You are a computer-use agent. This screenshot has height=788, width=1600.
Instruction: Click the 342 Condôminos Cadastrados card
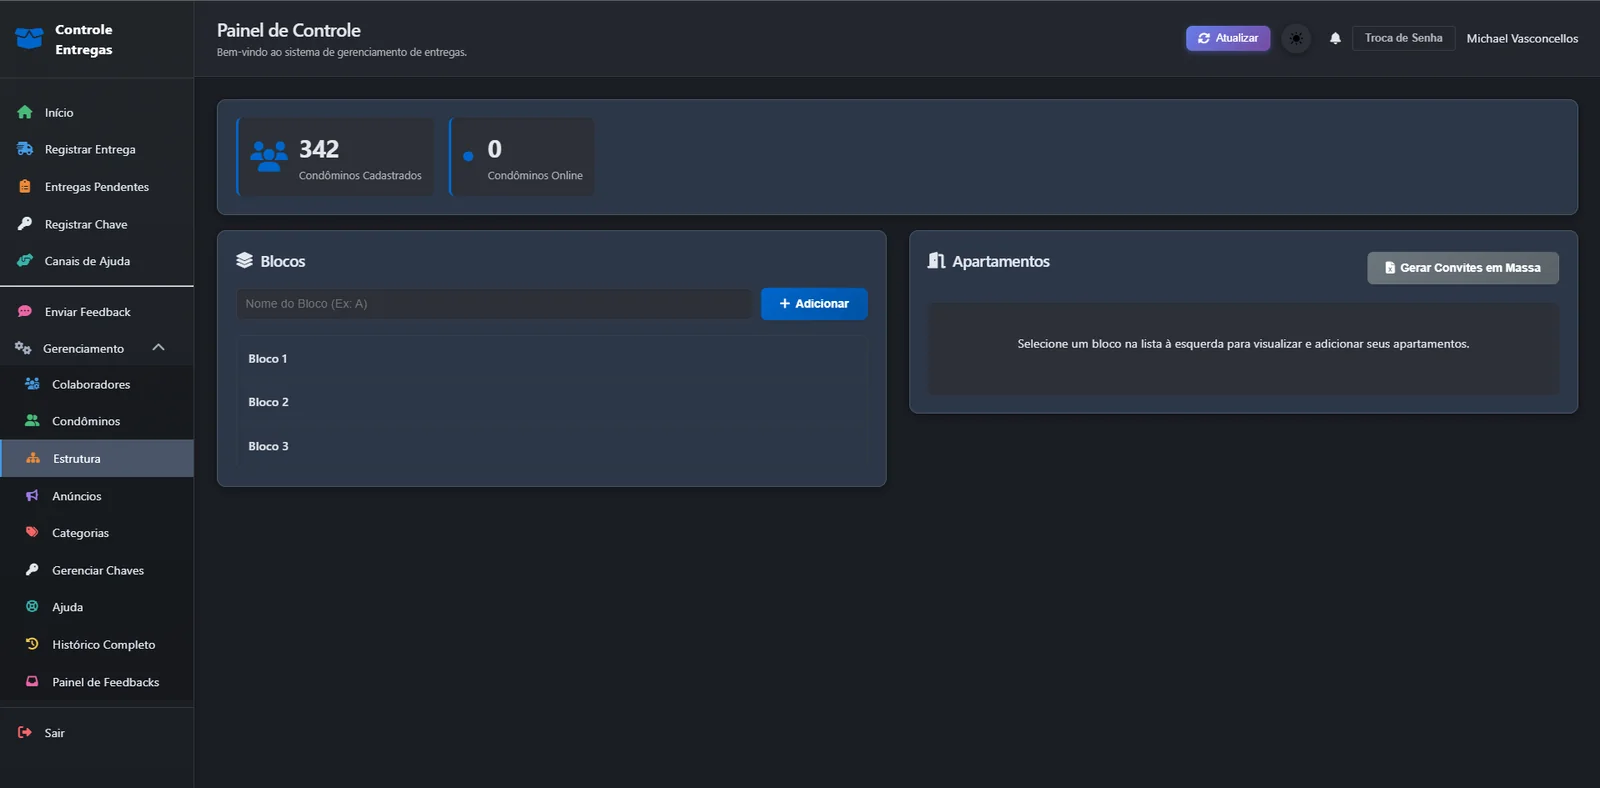[336, 157]
